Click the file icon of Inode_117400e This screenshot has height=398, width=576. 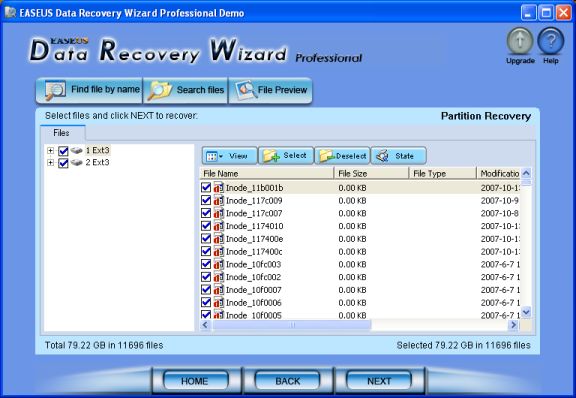219,239
